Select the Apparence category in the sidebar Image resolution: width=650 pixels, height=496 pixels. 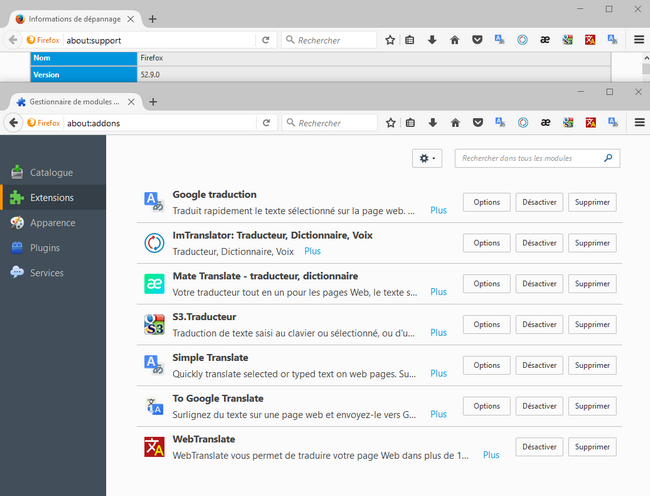point(52,223)
